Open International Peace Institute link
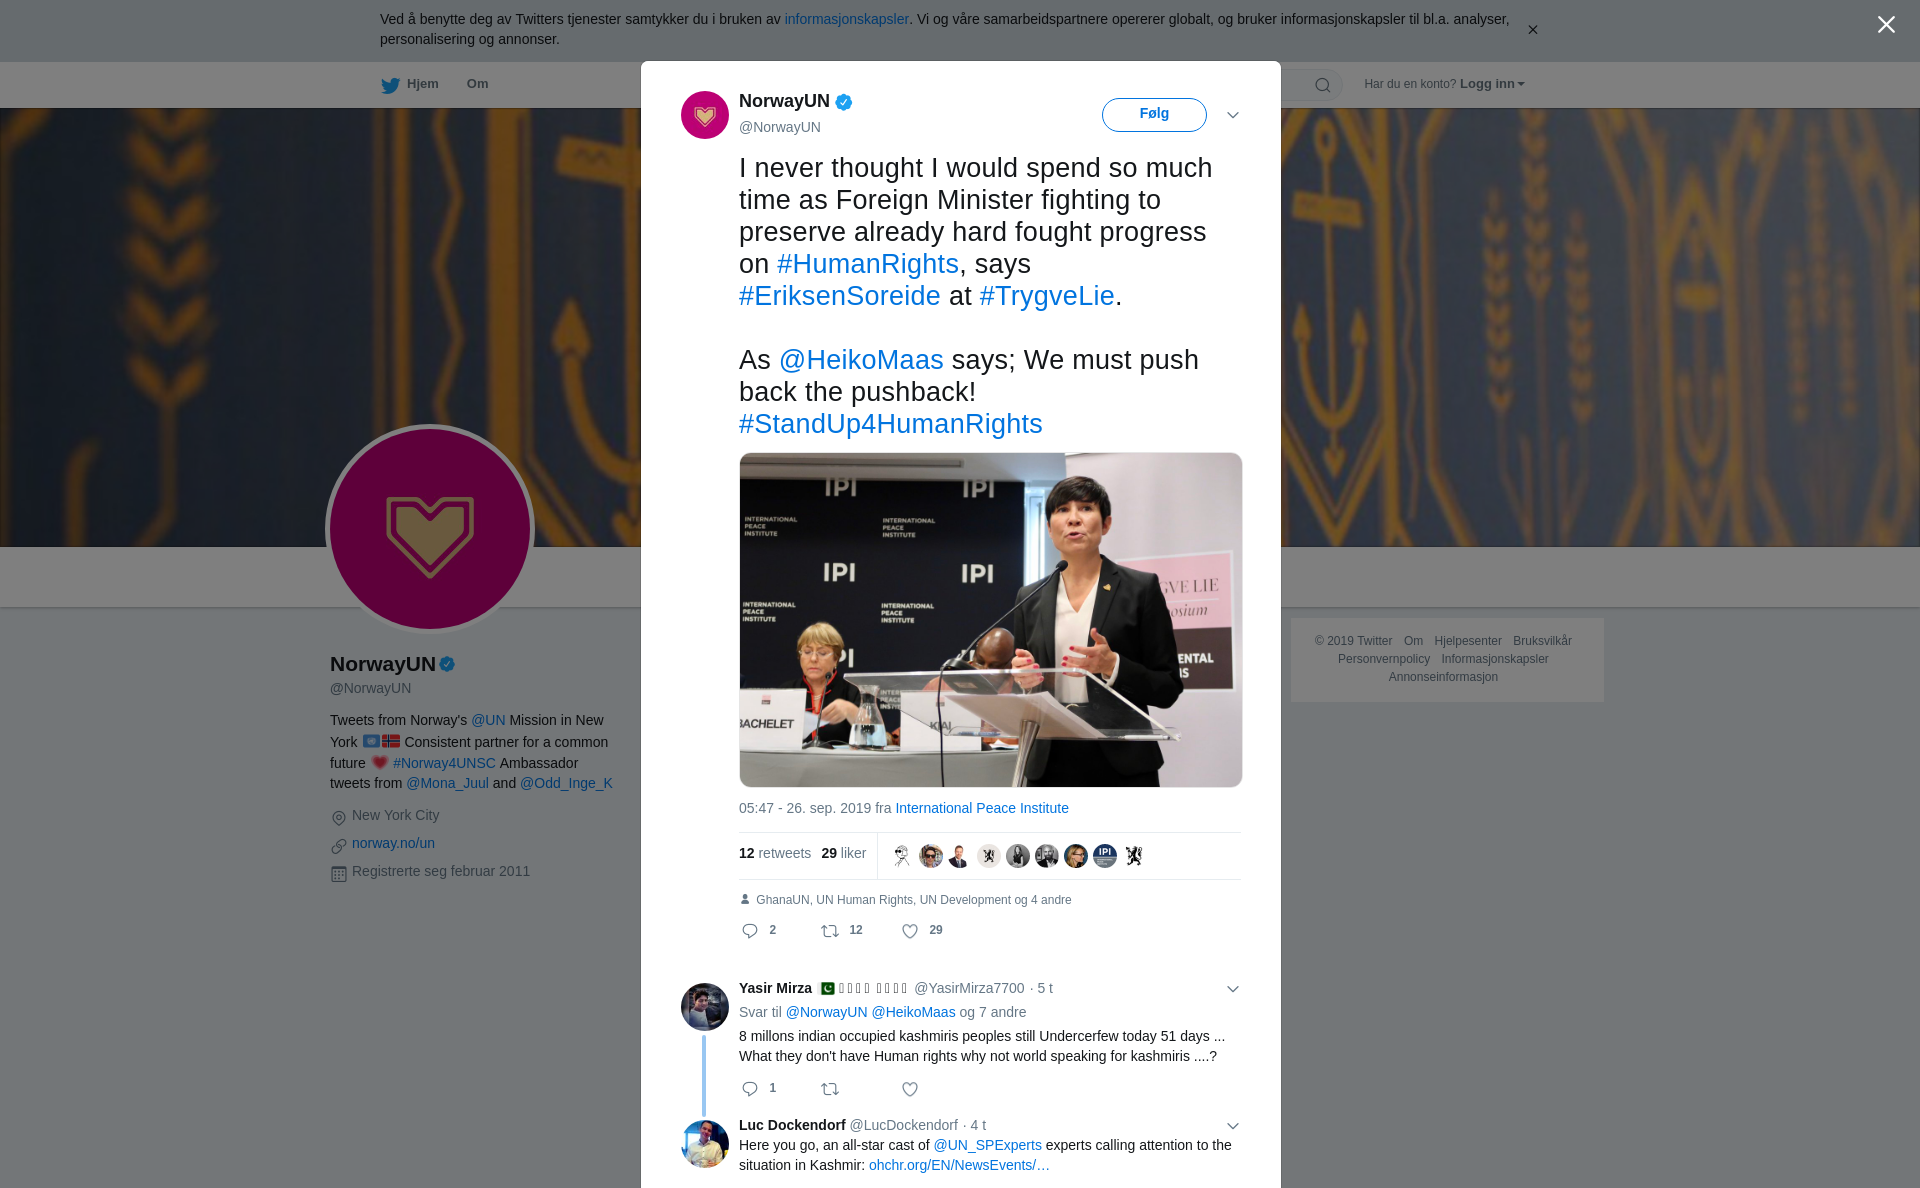 982,808
